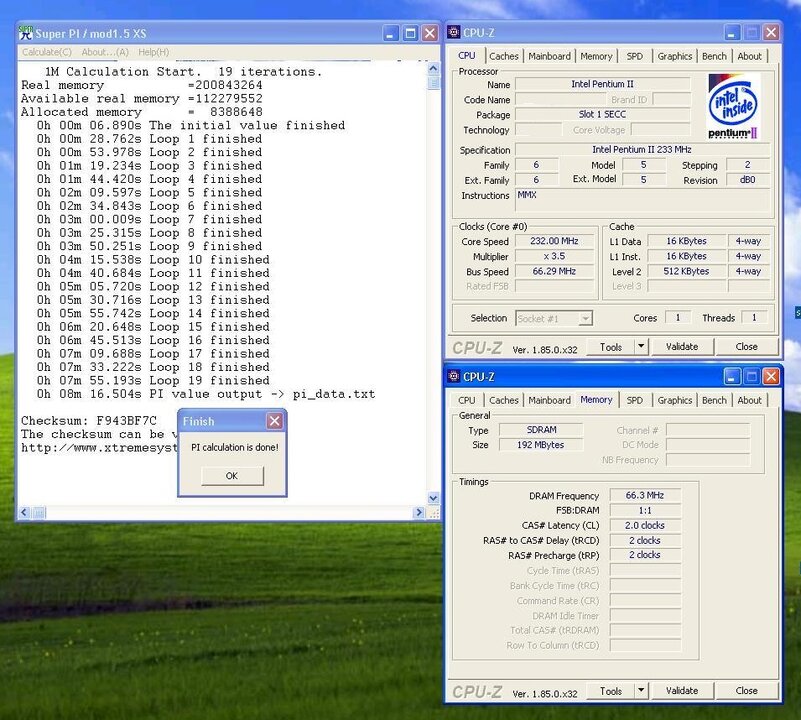Open the About...(A) menu in Super PI
The image size is (801, 720).
[105, 52]
